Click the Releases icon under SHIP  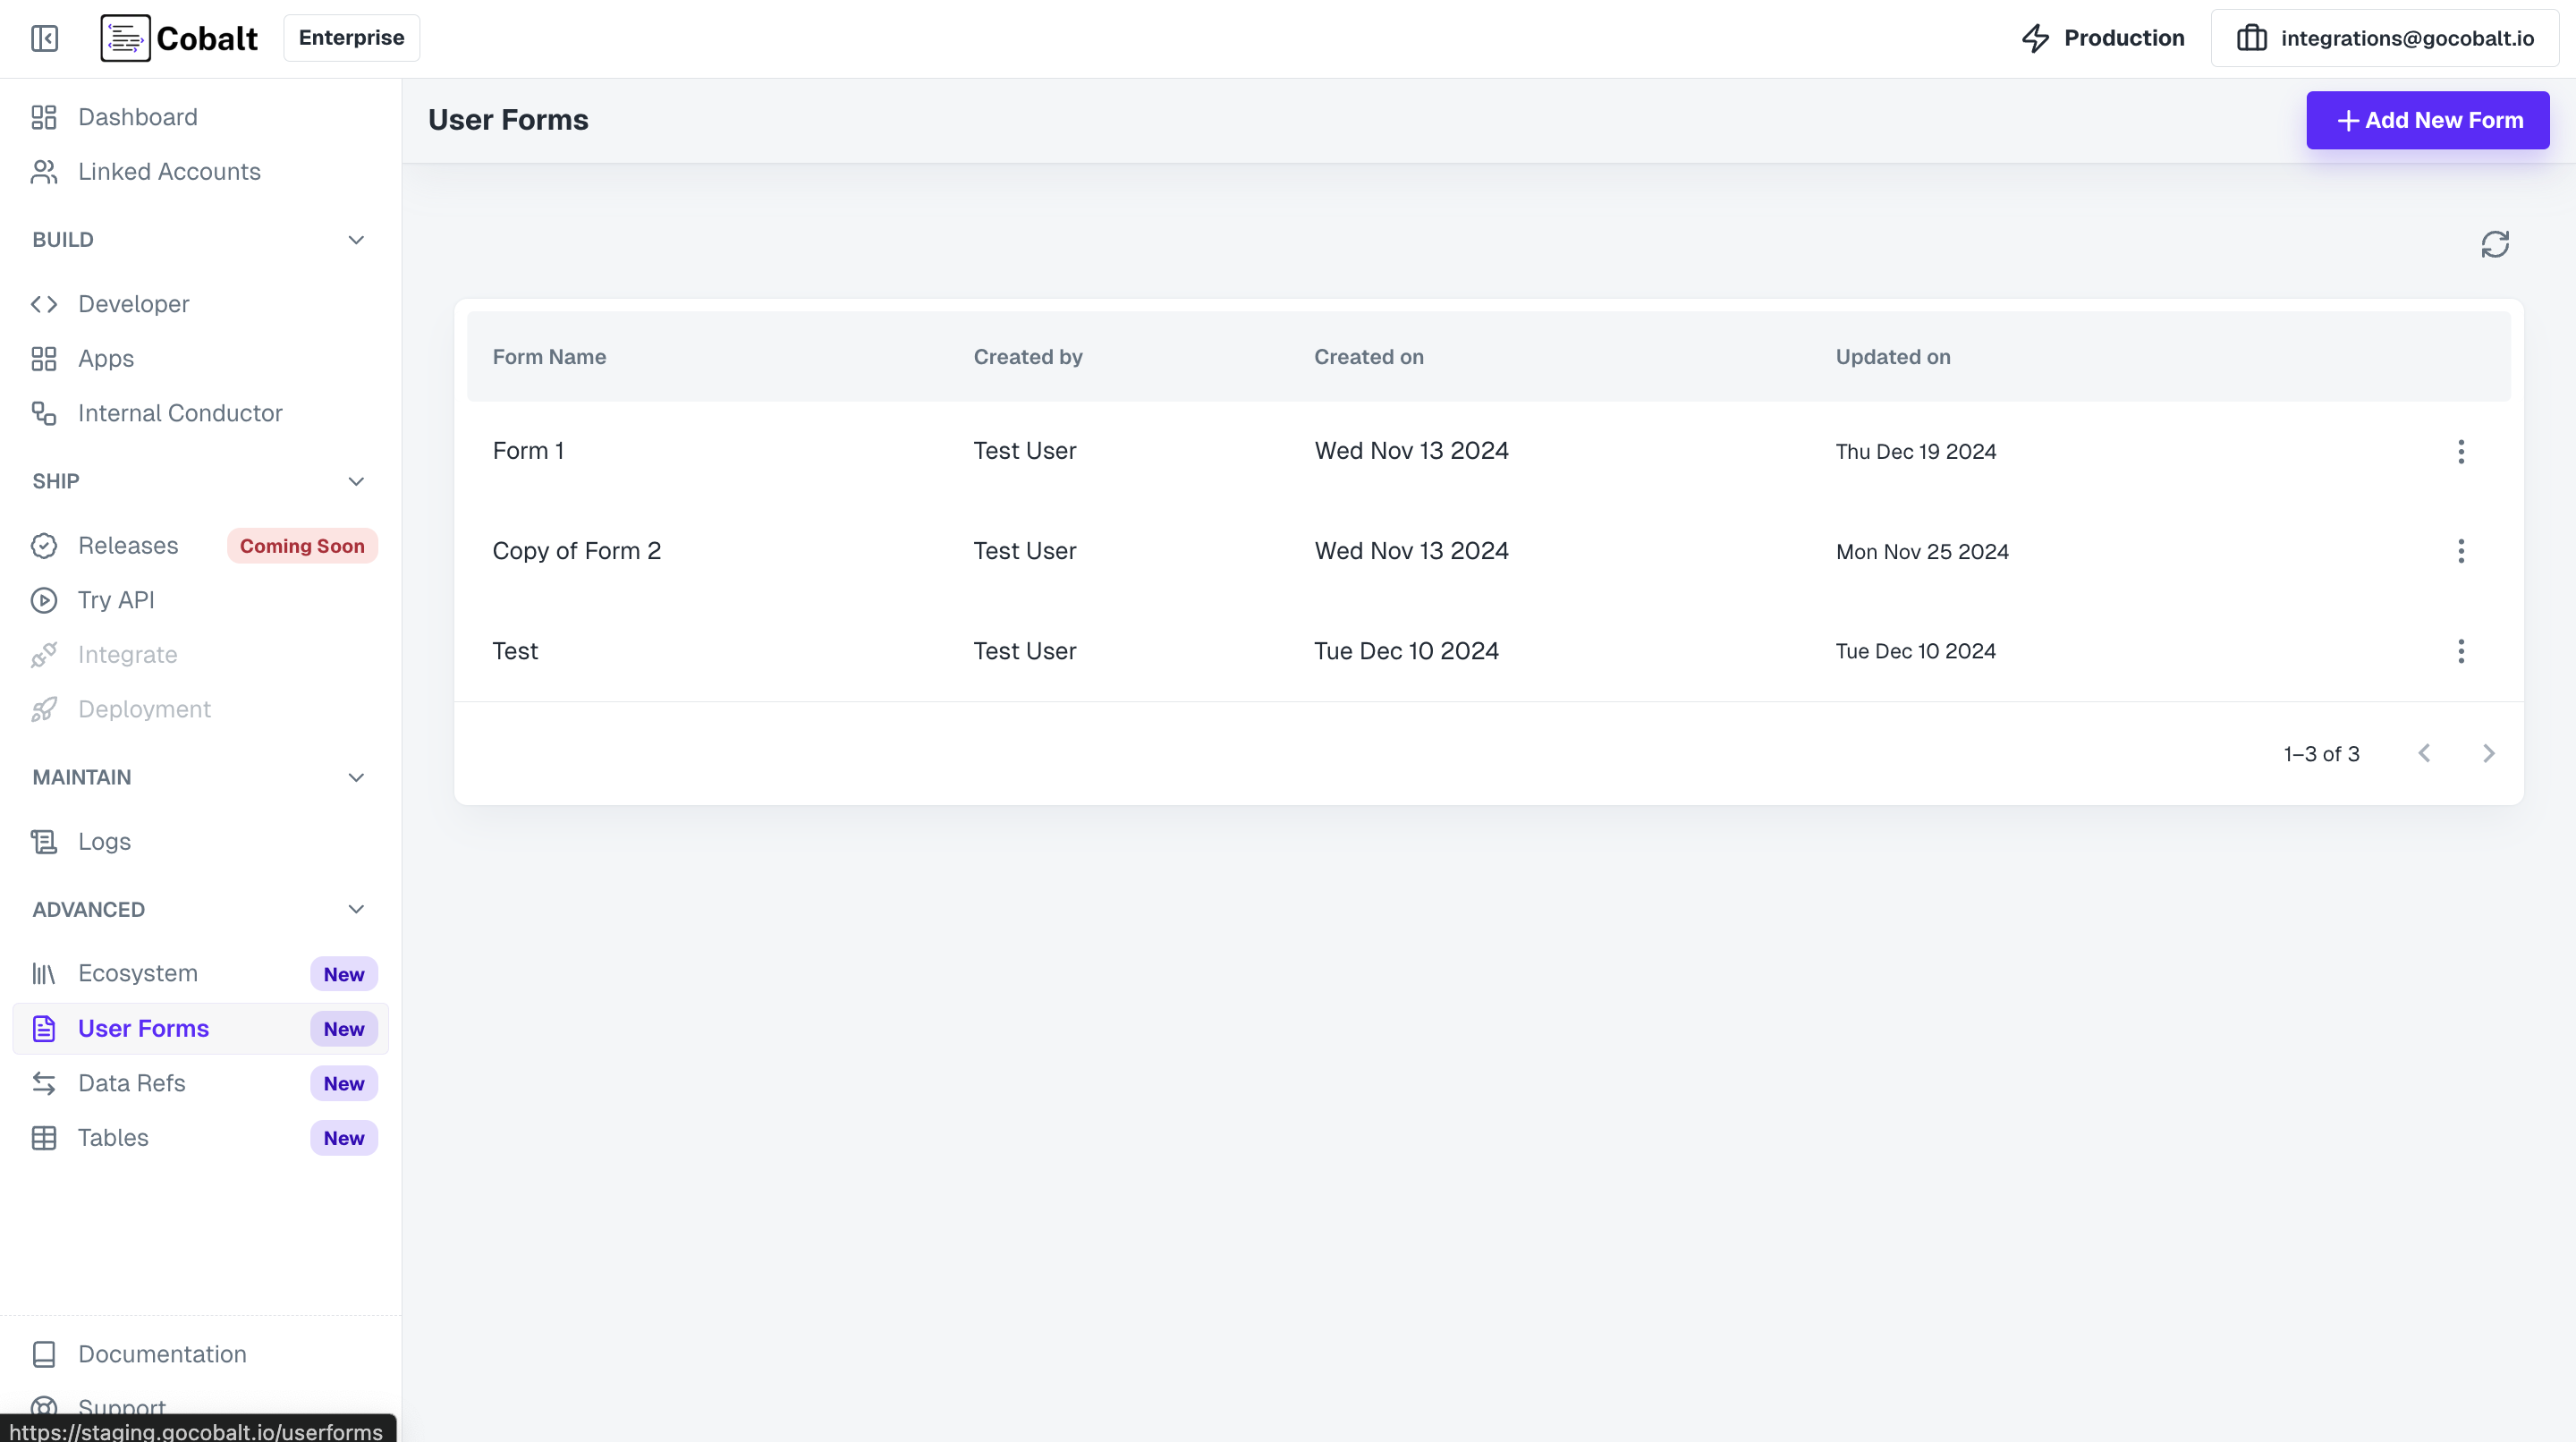click(x=44, y=546)
